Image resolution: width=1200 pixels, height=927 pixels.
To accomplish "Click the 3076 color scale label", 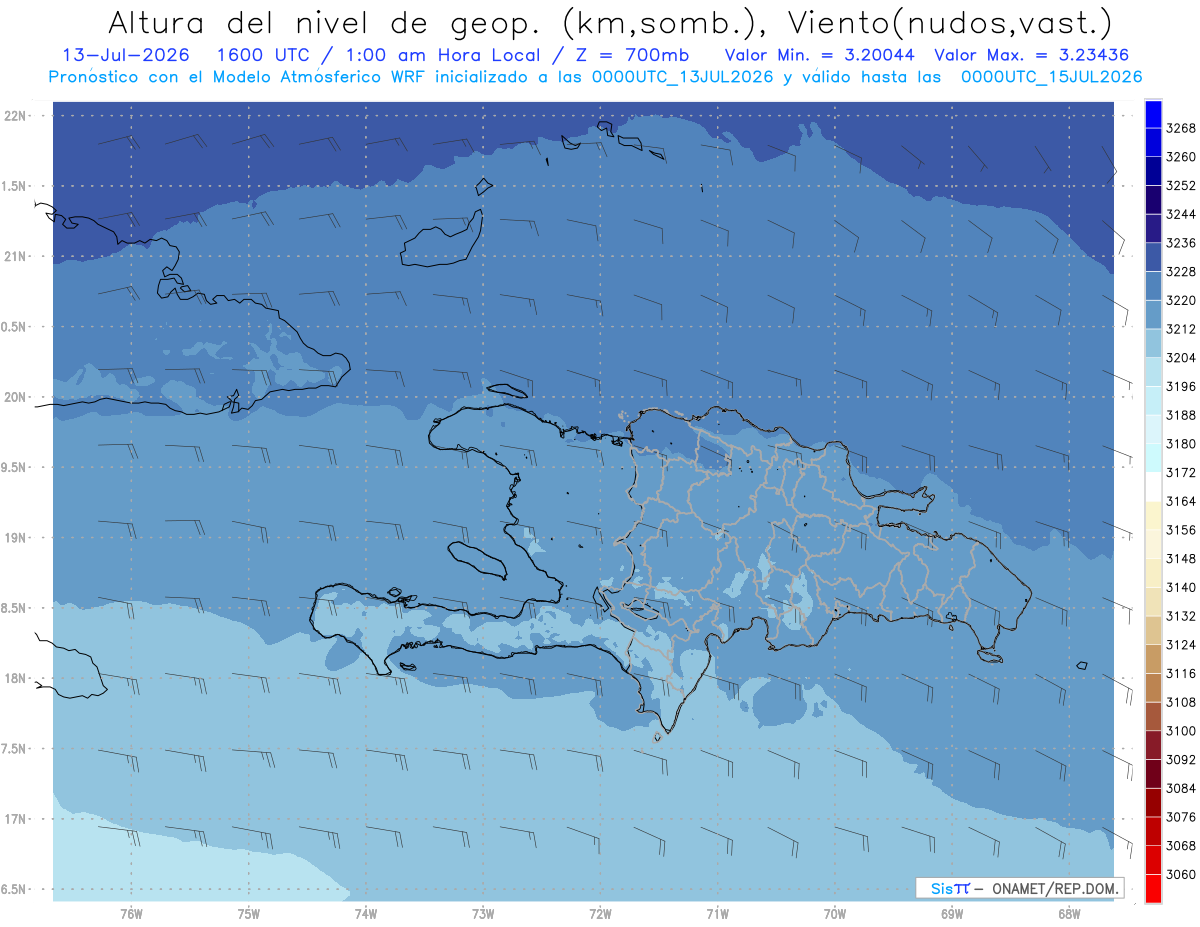I will tap(1180, 817).
